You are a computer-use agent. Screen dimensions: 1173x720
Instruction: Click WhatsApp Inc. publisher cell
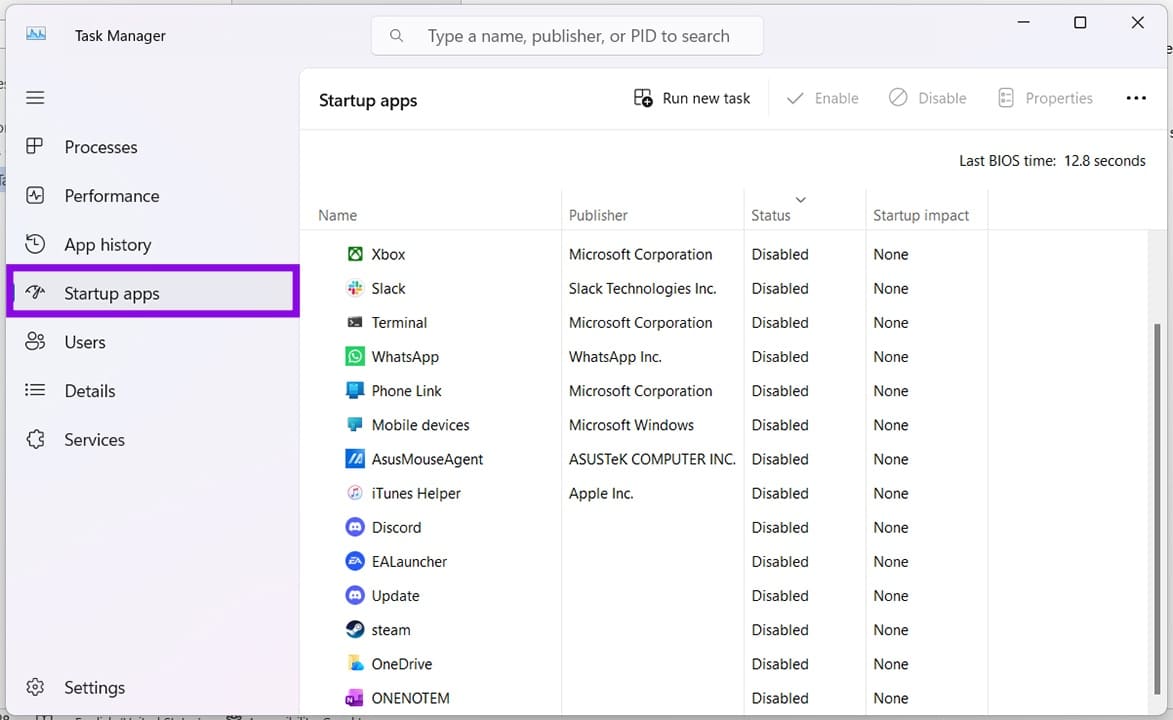coord(615,357)
